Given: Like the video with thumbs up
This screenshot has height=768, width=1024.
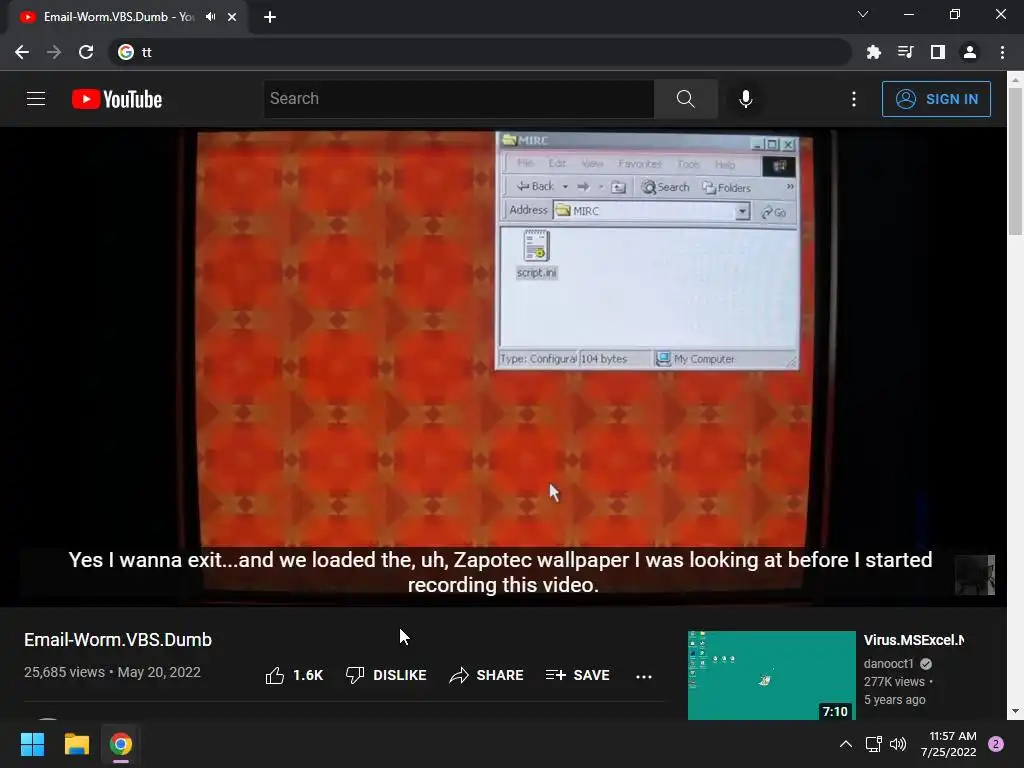Looking at the screenshot, I should 294,675.
